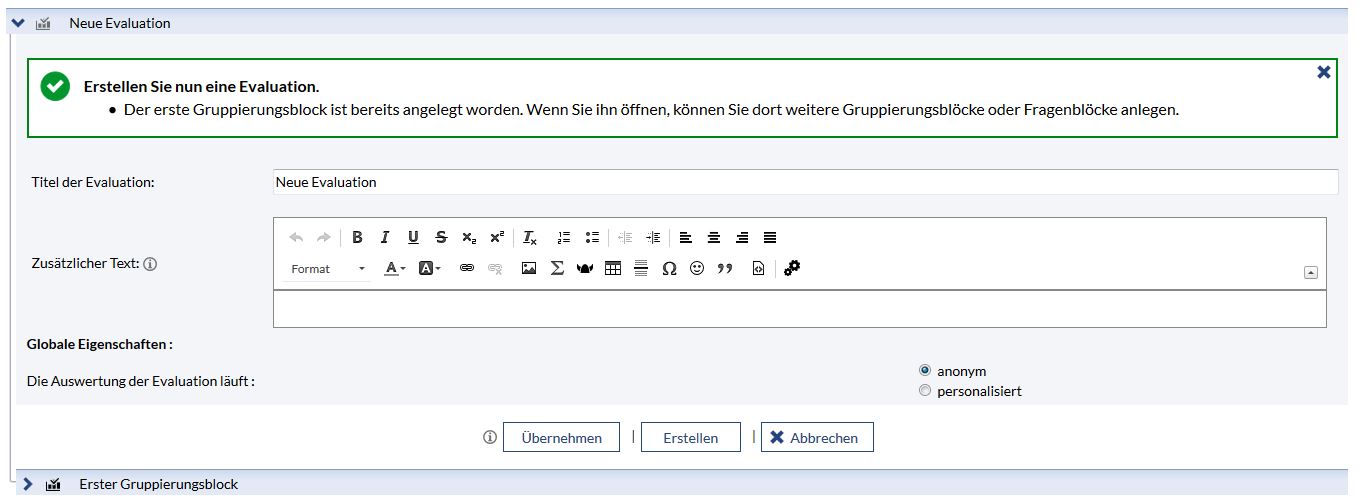This screenshot has width=1360, height=503.
Task: Insert a numbered list
Action: [x=563, y=238]
